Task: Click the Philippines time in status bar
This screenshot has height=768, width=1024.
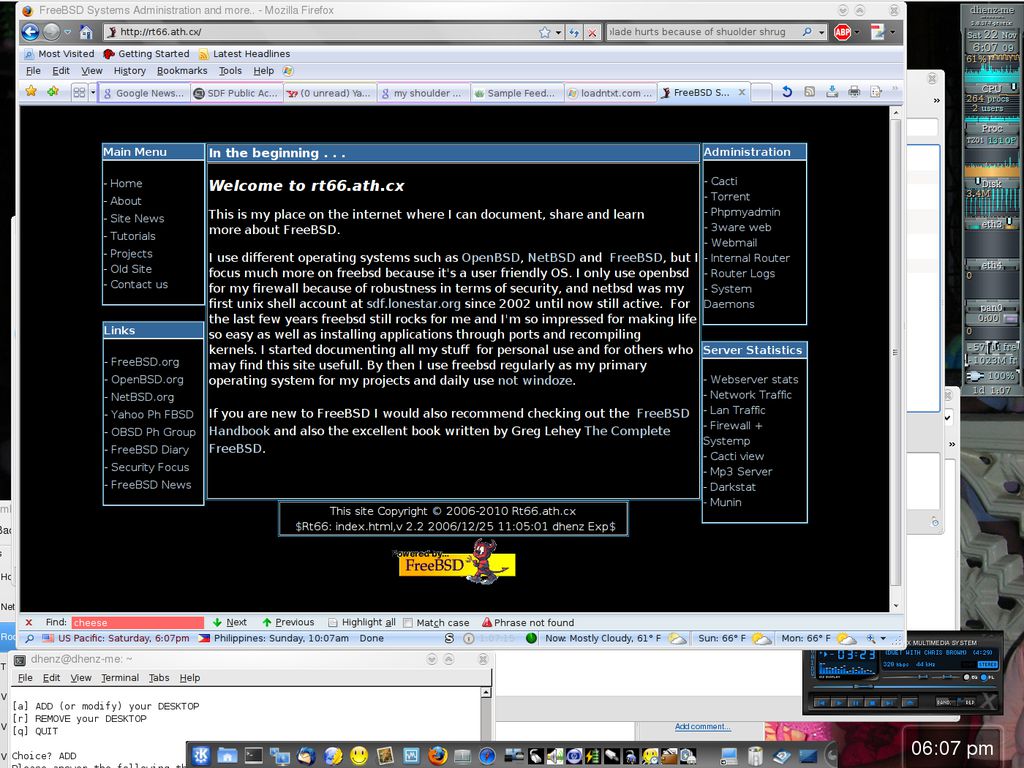Action: click(x=274, y=638)
